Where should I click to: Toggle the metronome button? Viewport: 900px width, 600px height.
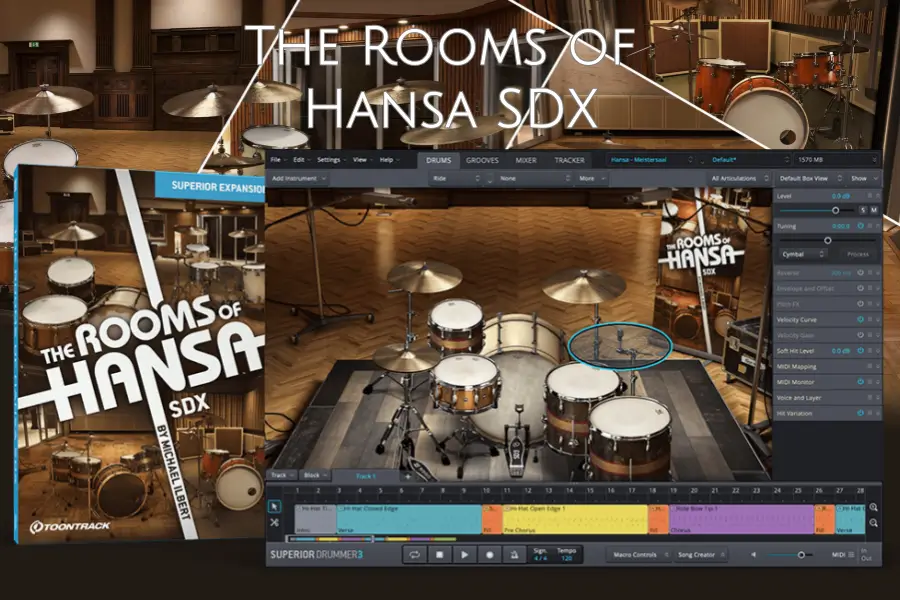coord(514,555)
